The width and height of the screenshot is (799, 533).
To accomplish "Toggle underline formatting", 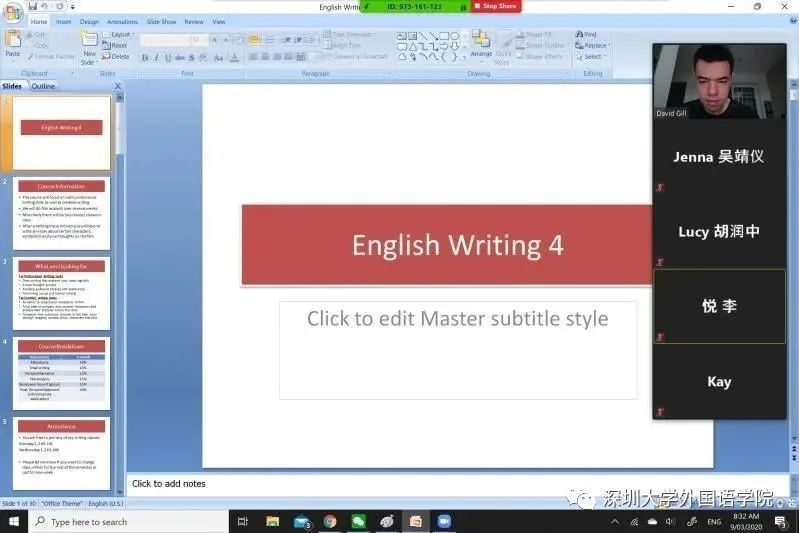I will [168, 58].
